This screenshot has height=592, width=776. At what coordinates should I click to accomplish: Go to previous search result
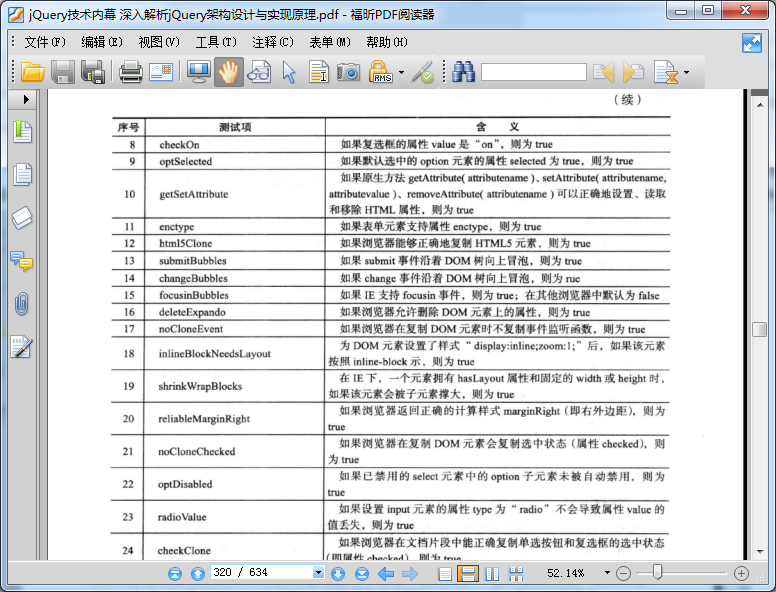click(x=604, y=72)
